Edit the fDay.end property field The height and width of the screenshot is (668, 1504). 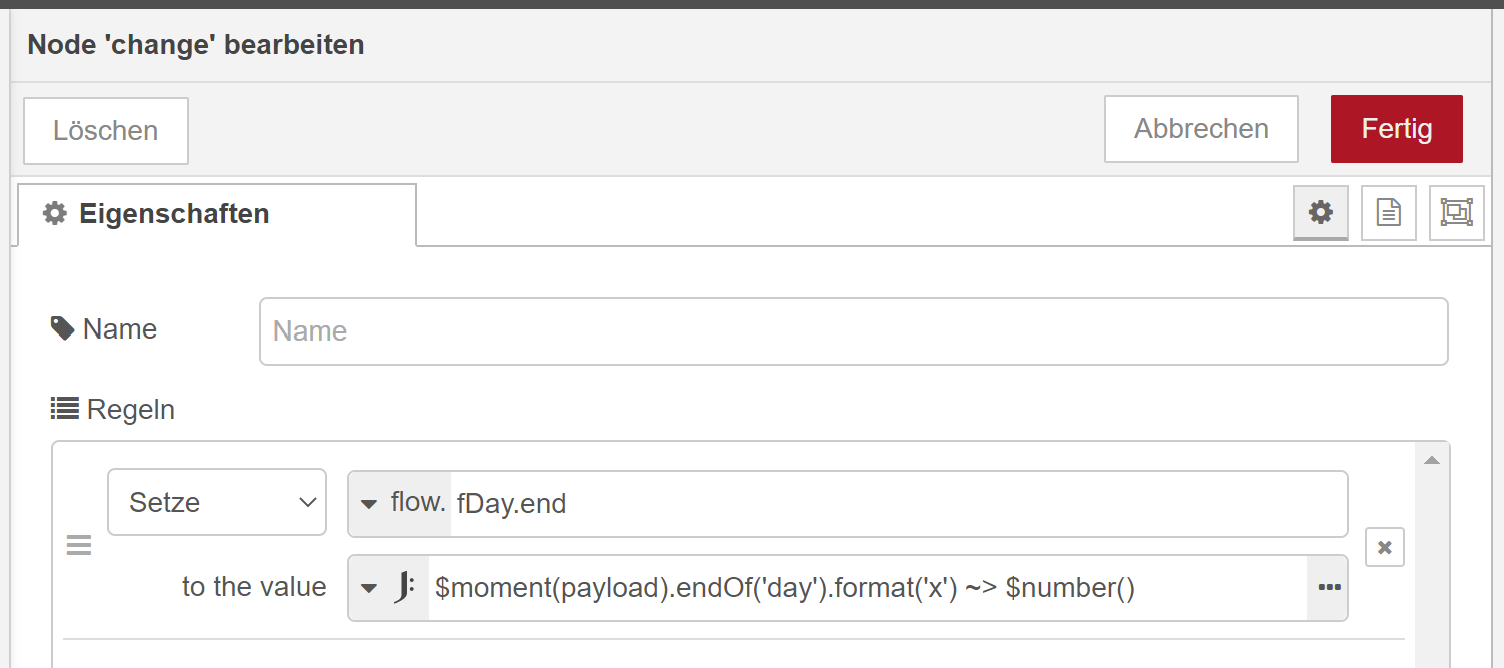[898, 503]
